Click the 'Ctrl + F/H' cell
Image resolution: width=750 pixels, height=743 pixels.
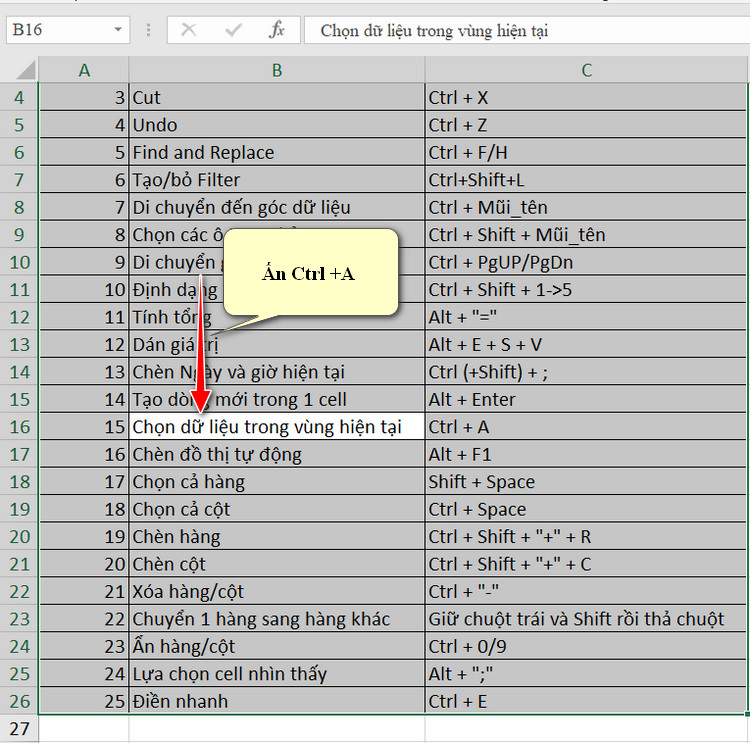pos(585,153)
